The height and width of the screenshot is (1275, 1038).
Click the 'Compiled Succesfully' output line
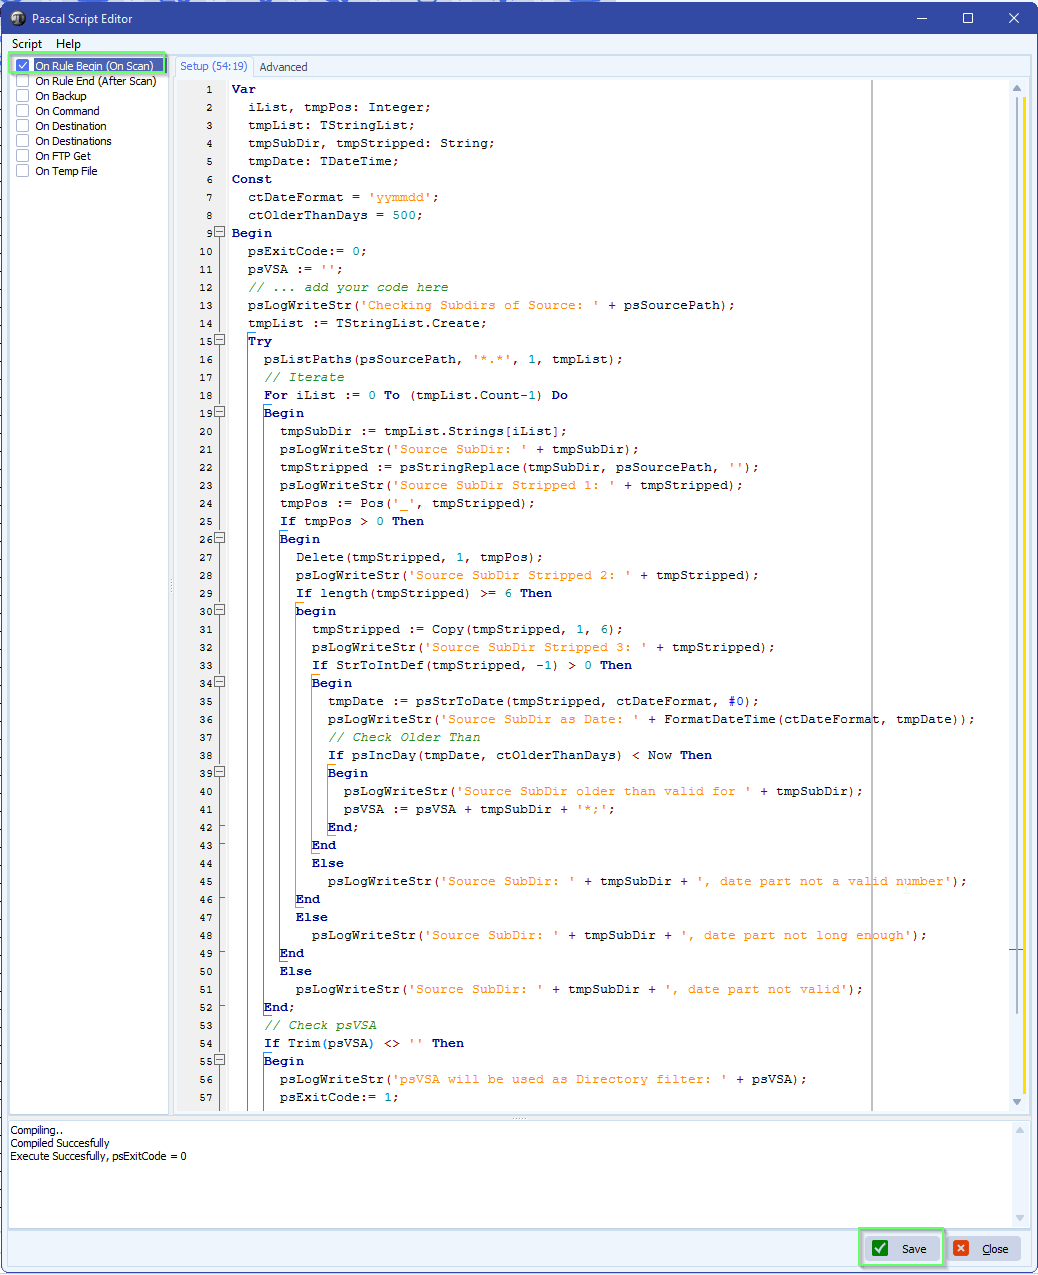(x=60, y=1143)
